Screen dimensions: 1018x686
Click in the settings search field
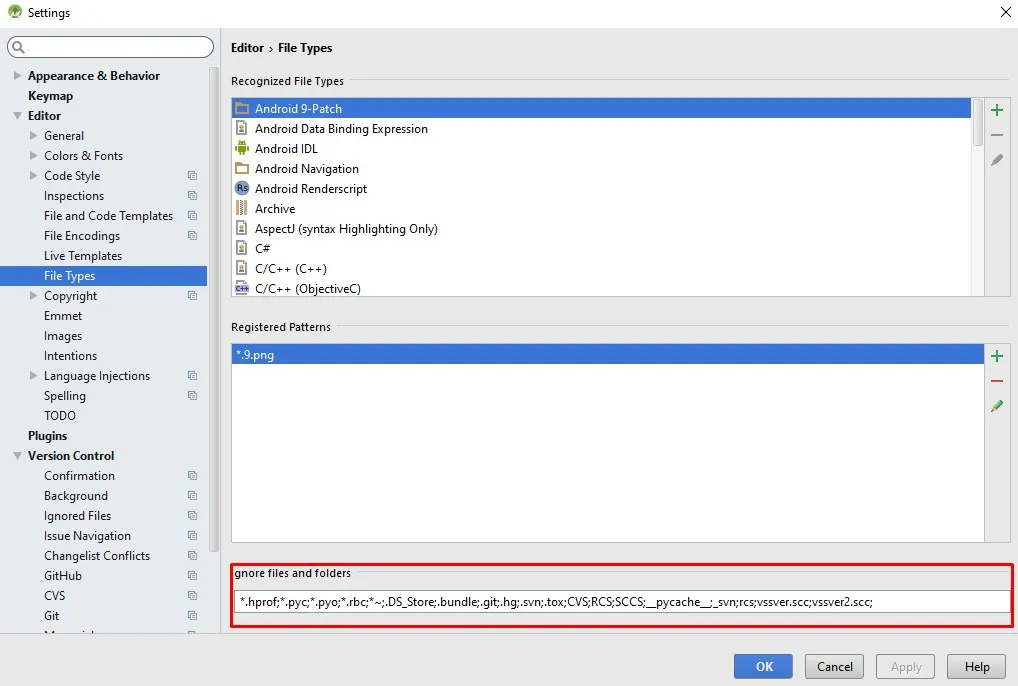[x=110, y=47]
